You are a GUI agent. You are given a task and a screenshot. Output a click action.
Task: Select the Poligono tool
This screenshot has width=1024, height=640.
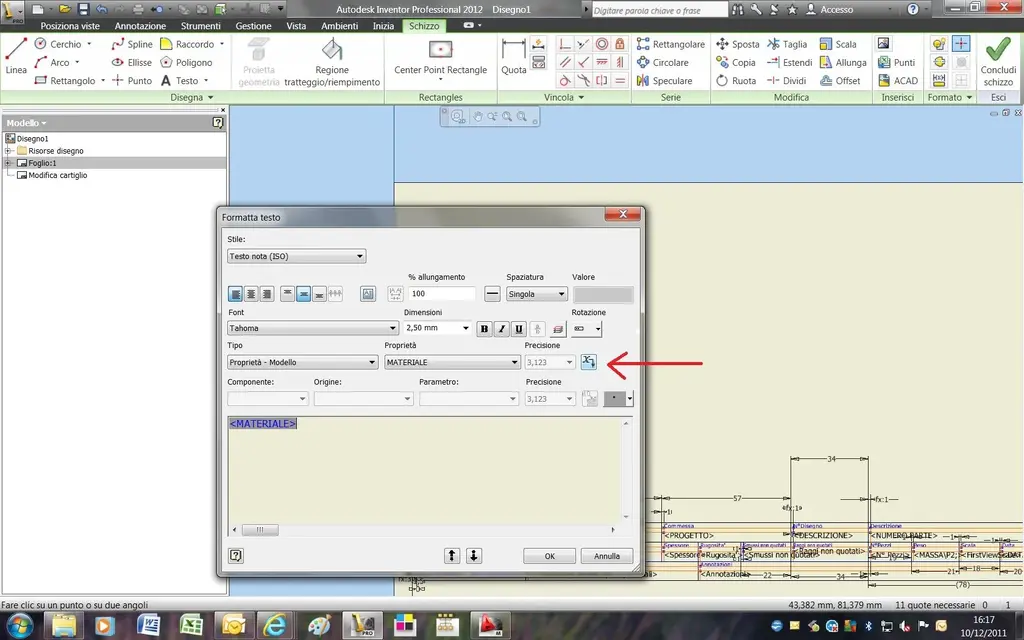tap(186, 62)
